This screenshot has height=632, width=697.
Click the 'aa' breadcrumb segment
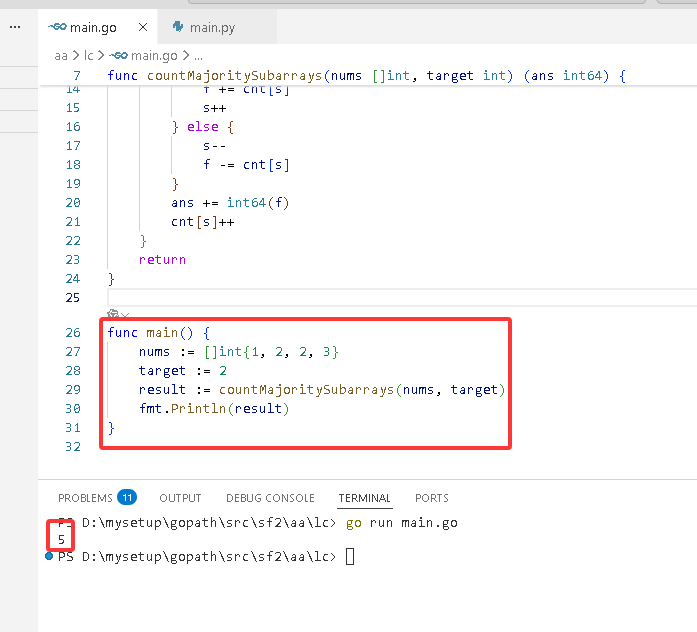click(61, 56)
